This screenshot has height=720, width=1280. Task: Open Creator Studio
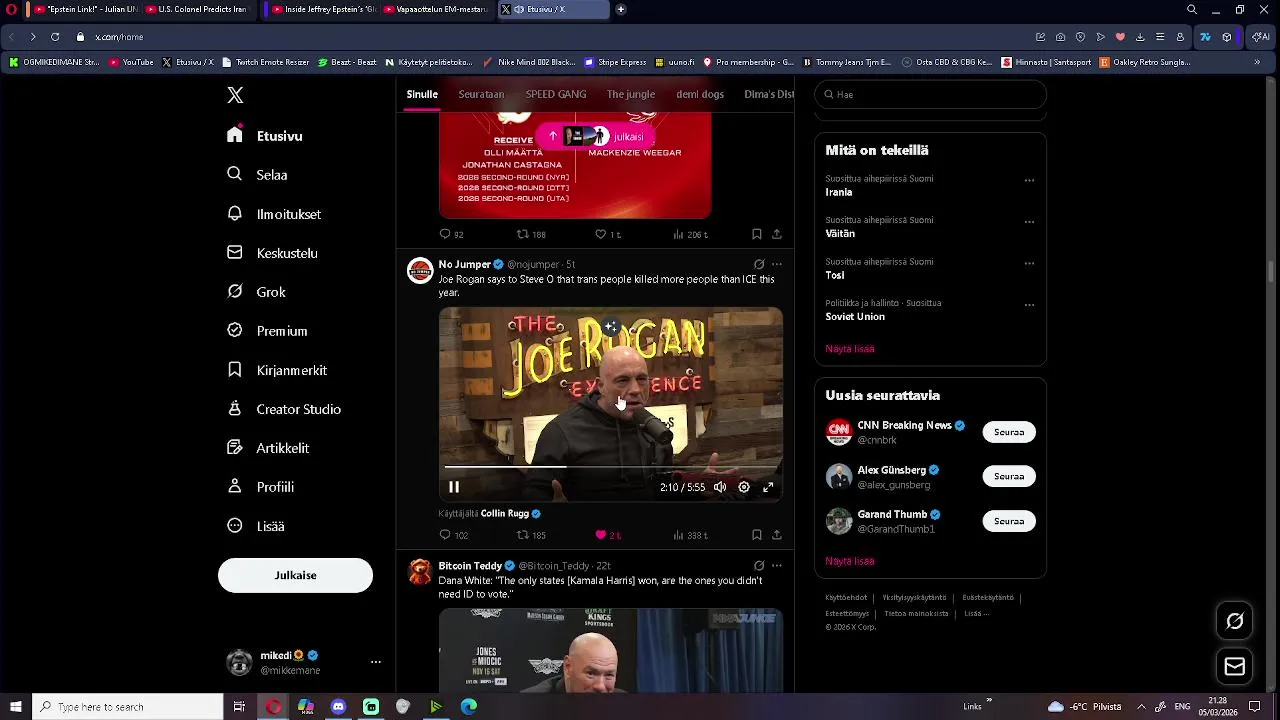284,409
